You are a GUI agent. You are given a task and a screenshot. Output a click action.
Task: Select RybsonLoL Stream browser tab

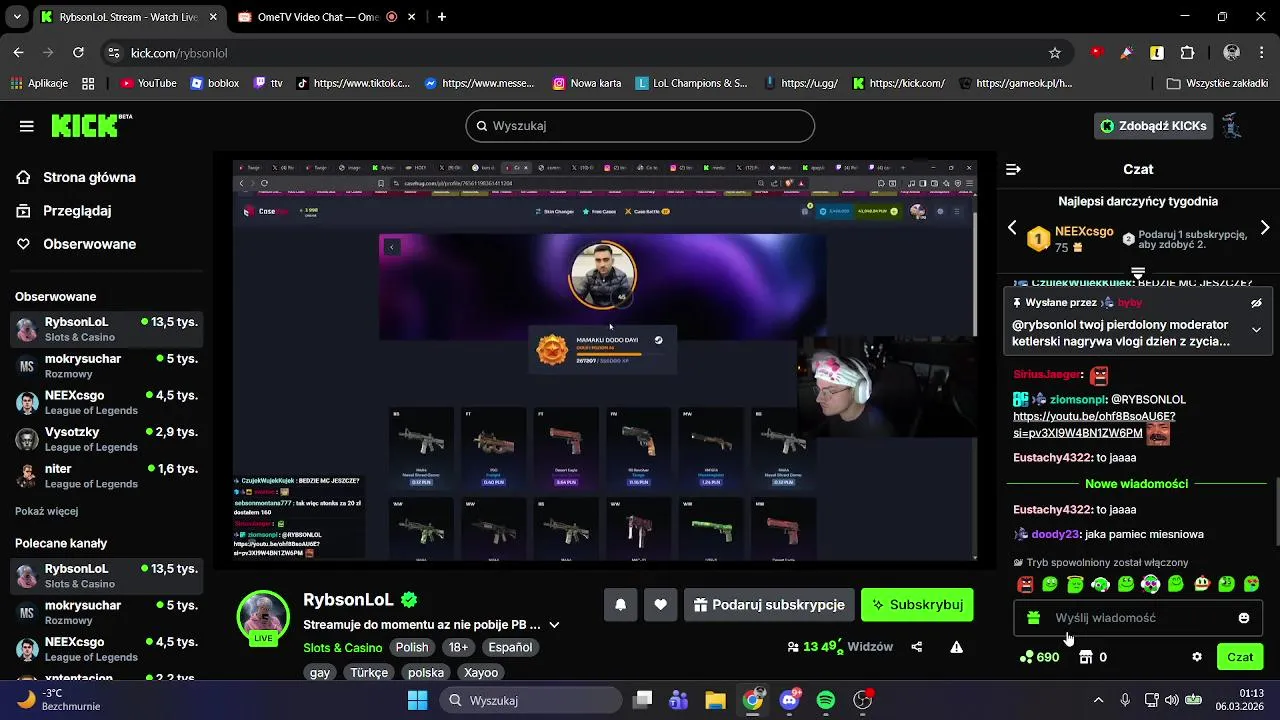pyautogui.click(x=129, y=17)
